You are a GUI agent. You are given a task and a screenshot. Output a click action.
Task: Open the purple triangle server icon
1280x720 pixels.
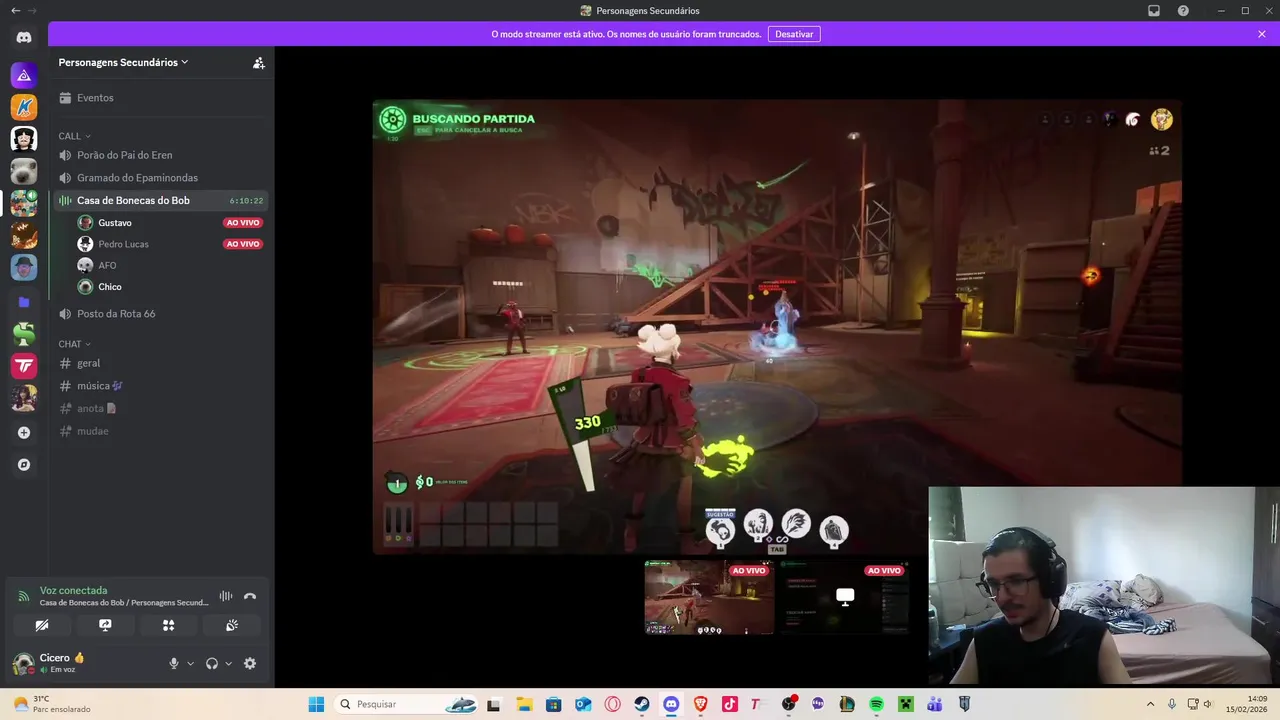24,75
